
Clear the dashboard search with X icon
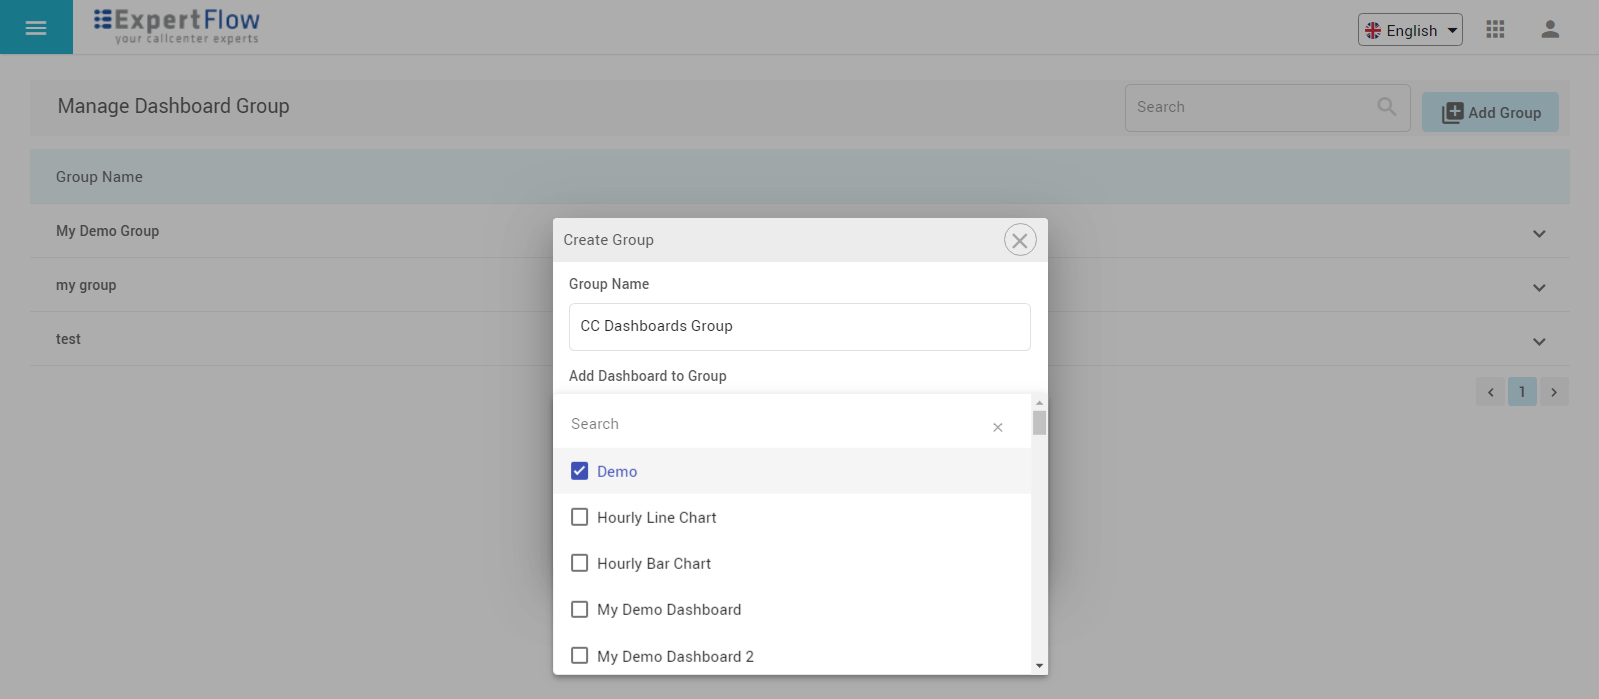coord(997,427)
